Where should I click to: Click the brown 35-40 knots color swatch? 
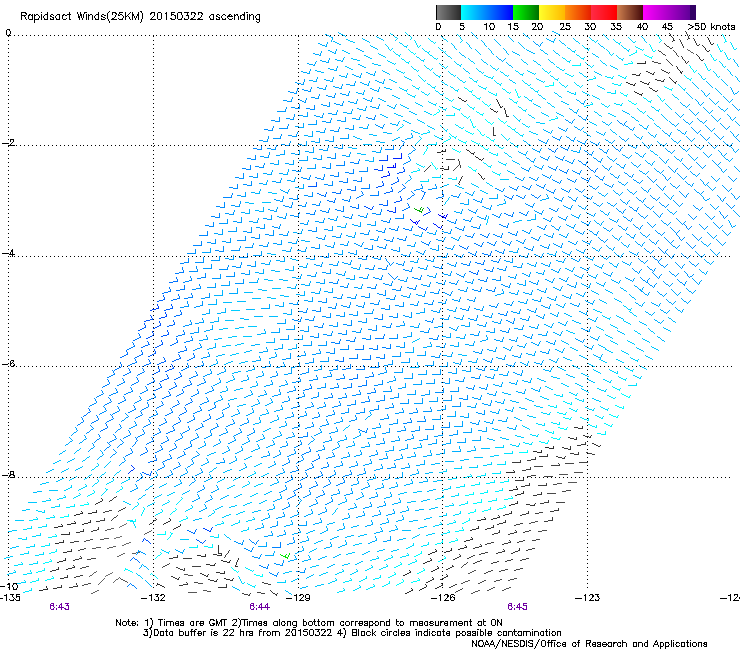(x=630, y=12)
